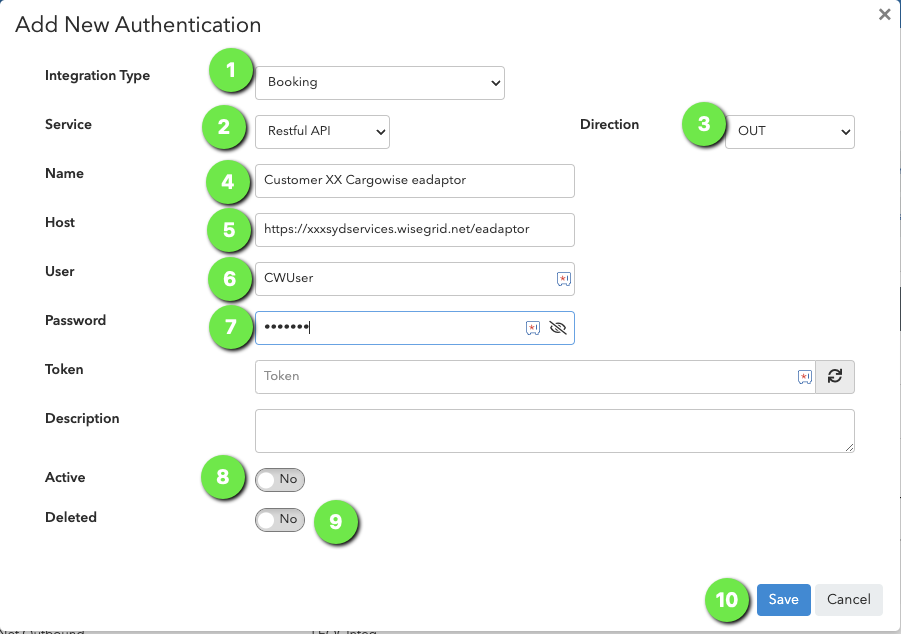Screen dimensions: 901x634
Task: Toggle password visibility eye icon
Action: (557, 328)
